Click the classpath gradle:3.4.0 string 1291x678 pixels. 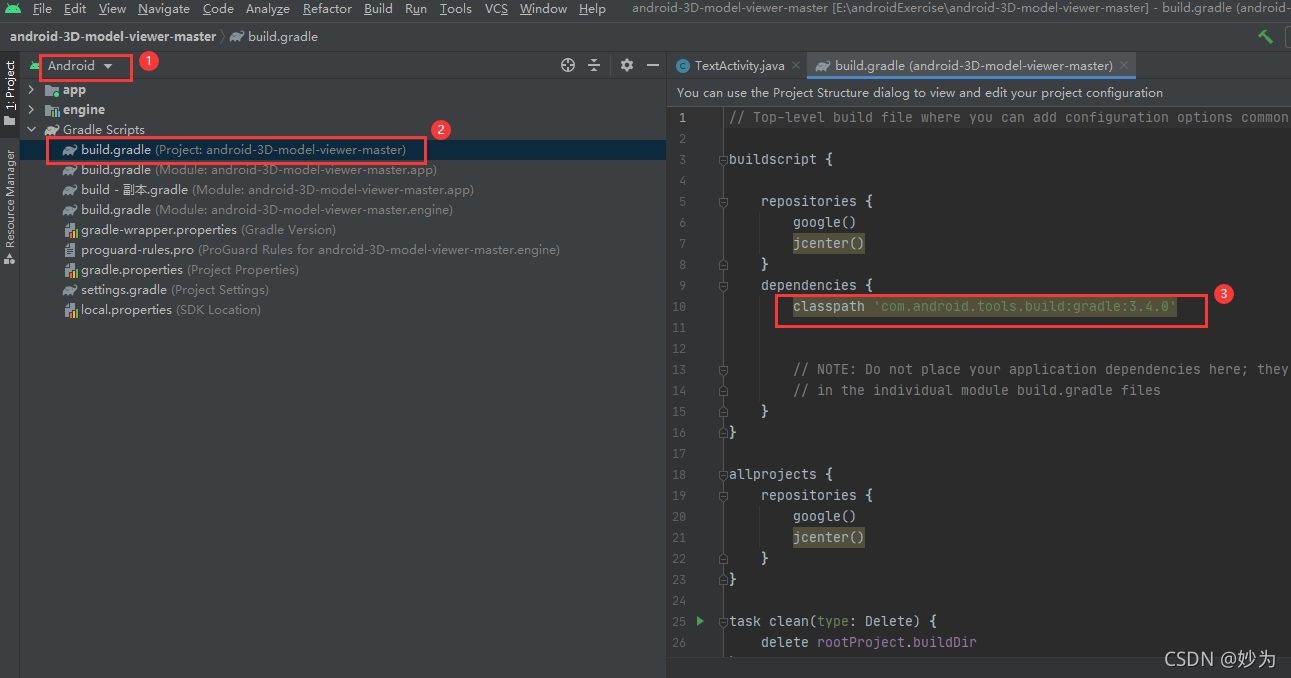coord(1025,307)
